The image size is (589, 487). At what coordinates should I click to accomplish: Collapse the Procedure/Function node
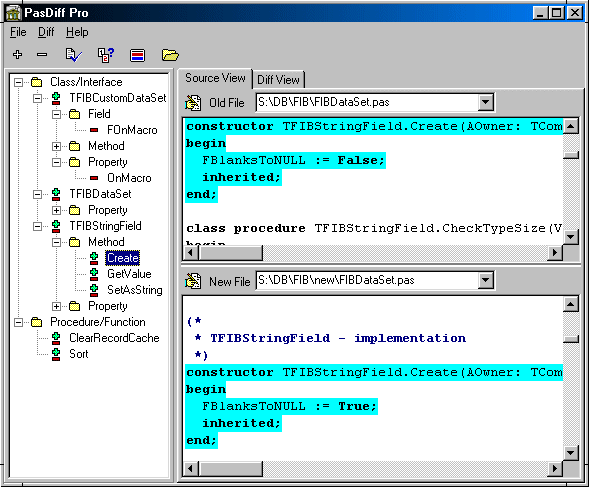pyautogui.click(x=18, y=322)
